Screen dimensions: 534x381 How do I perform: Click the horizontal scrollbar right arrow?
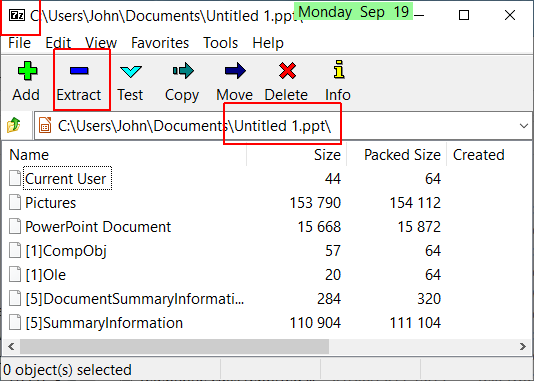(523, 347)
